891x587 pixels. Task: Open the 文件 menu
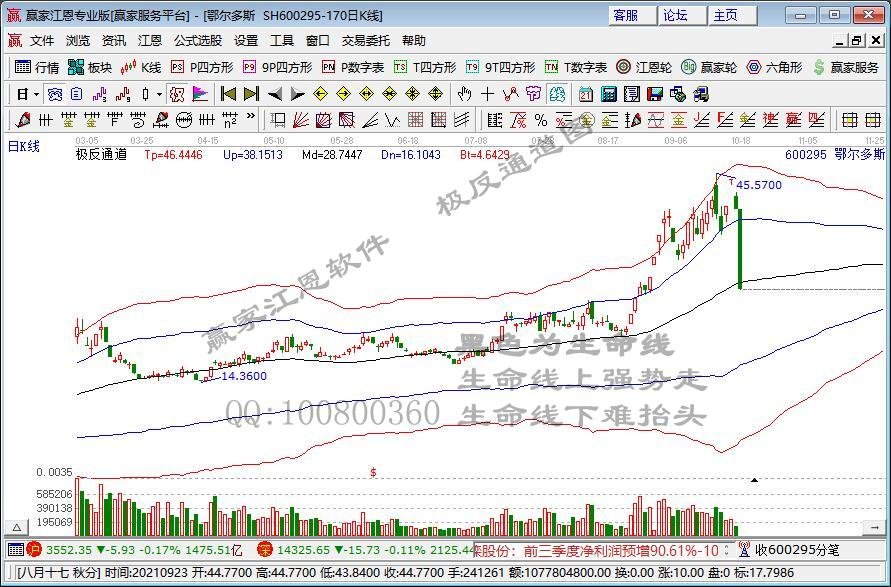click(42, 41)
